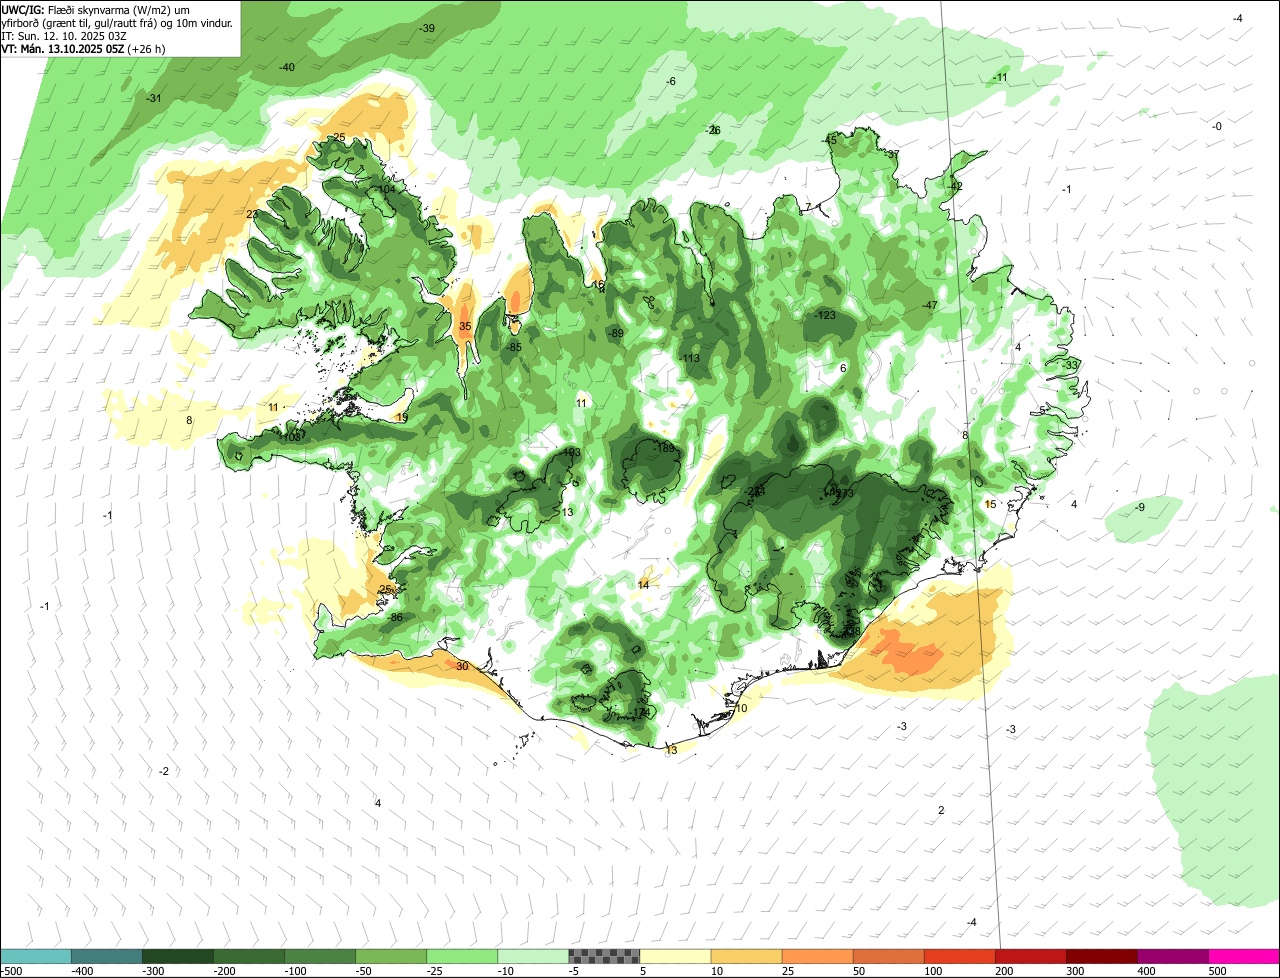Click the '33' value on the east coast
The width and height of the screenshot is (1280, 978).
pos(1072,365)
